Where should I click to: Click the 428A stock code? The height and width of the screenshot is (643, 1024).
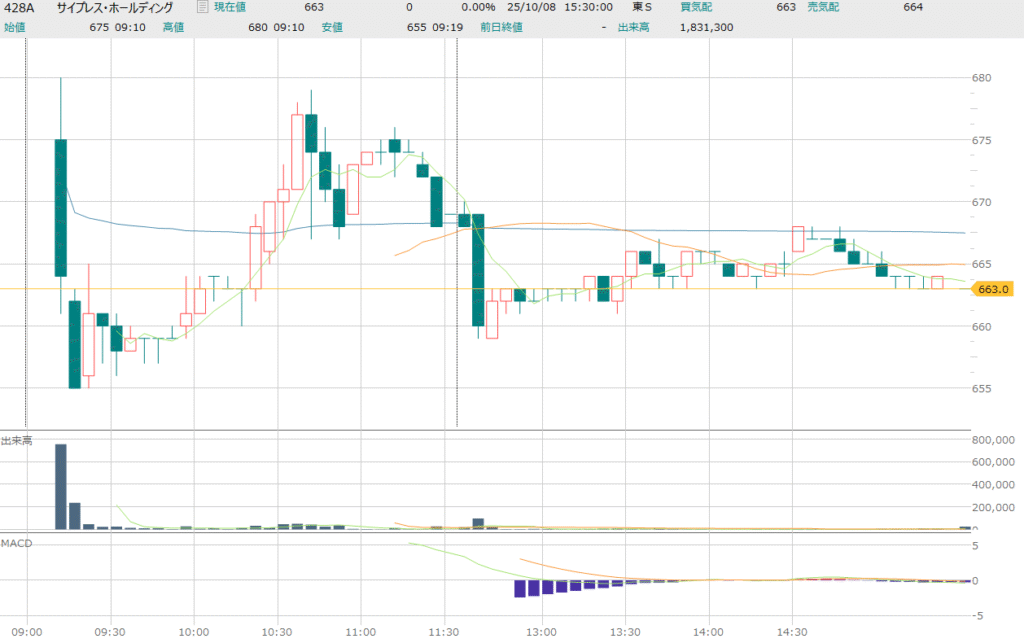[x=21, y=8]
